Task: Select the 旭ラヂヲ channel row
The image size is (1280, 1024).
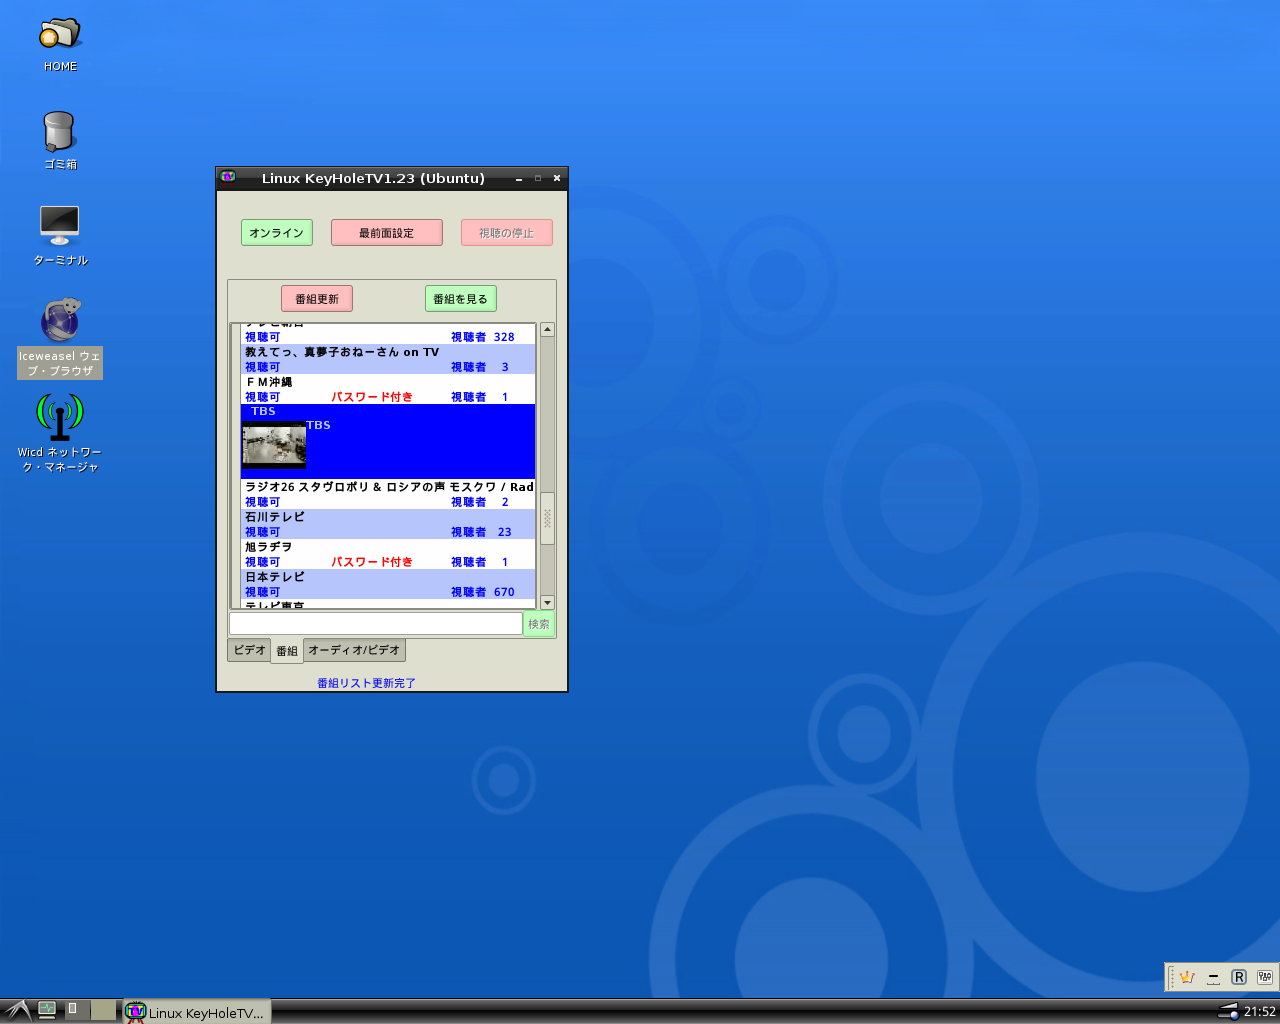Action: [388, 554]
